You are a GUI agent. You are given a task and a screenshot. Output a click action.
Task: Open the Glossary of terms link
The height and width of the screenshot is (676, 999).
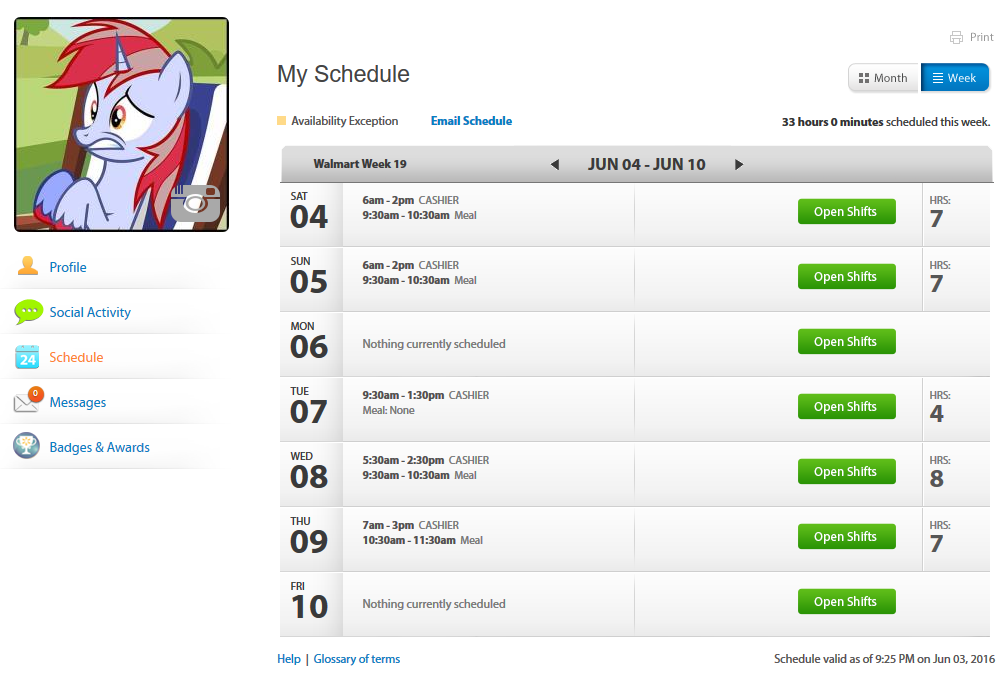tap(357, 659)
